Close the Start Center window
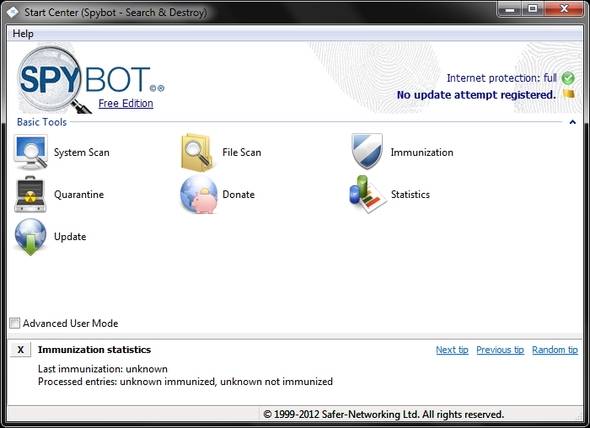 [x=563, y=9]
